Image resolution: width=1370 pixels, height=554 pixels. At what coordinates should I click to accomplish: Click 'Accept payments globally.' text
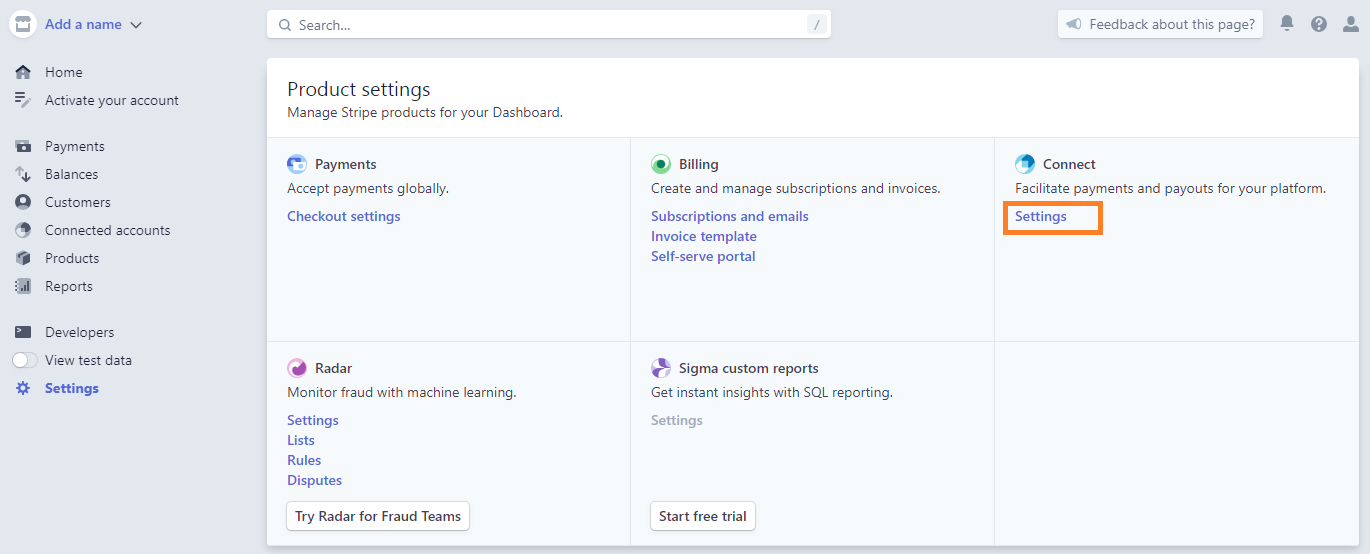(x=368, y=188)
